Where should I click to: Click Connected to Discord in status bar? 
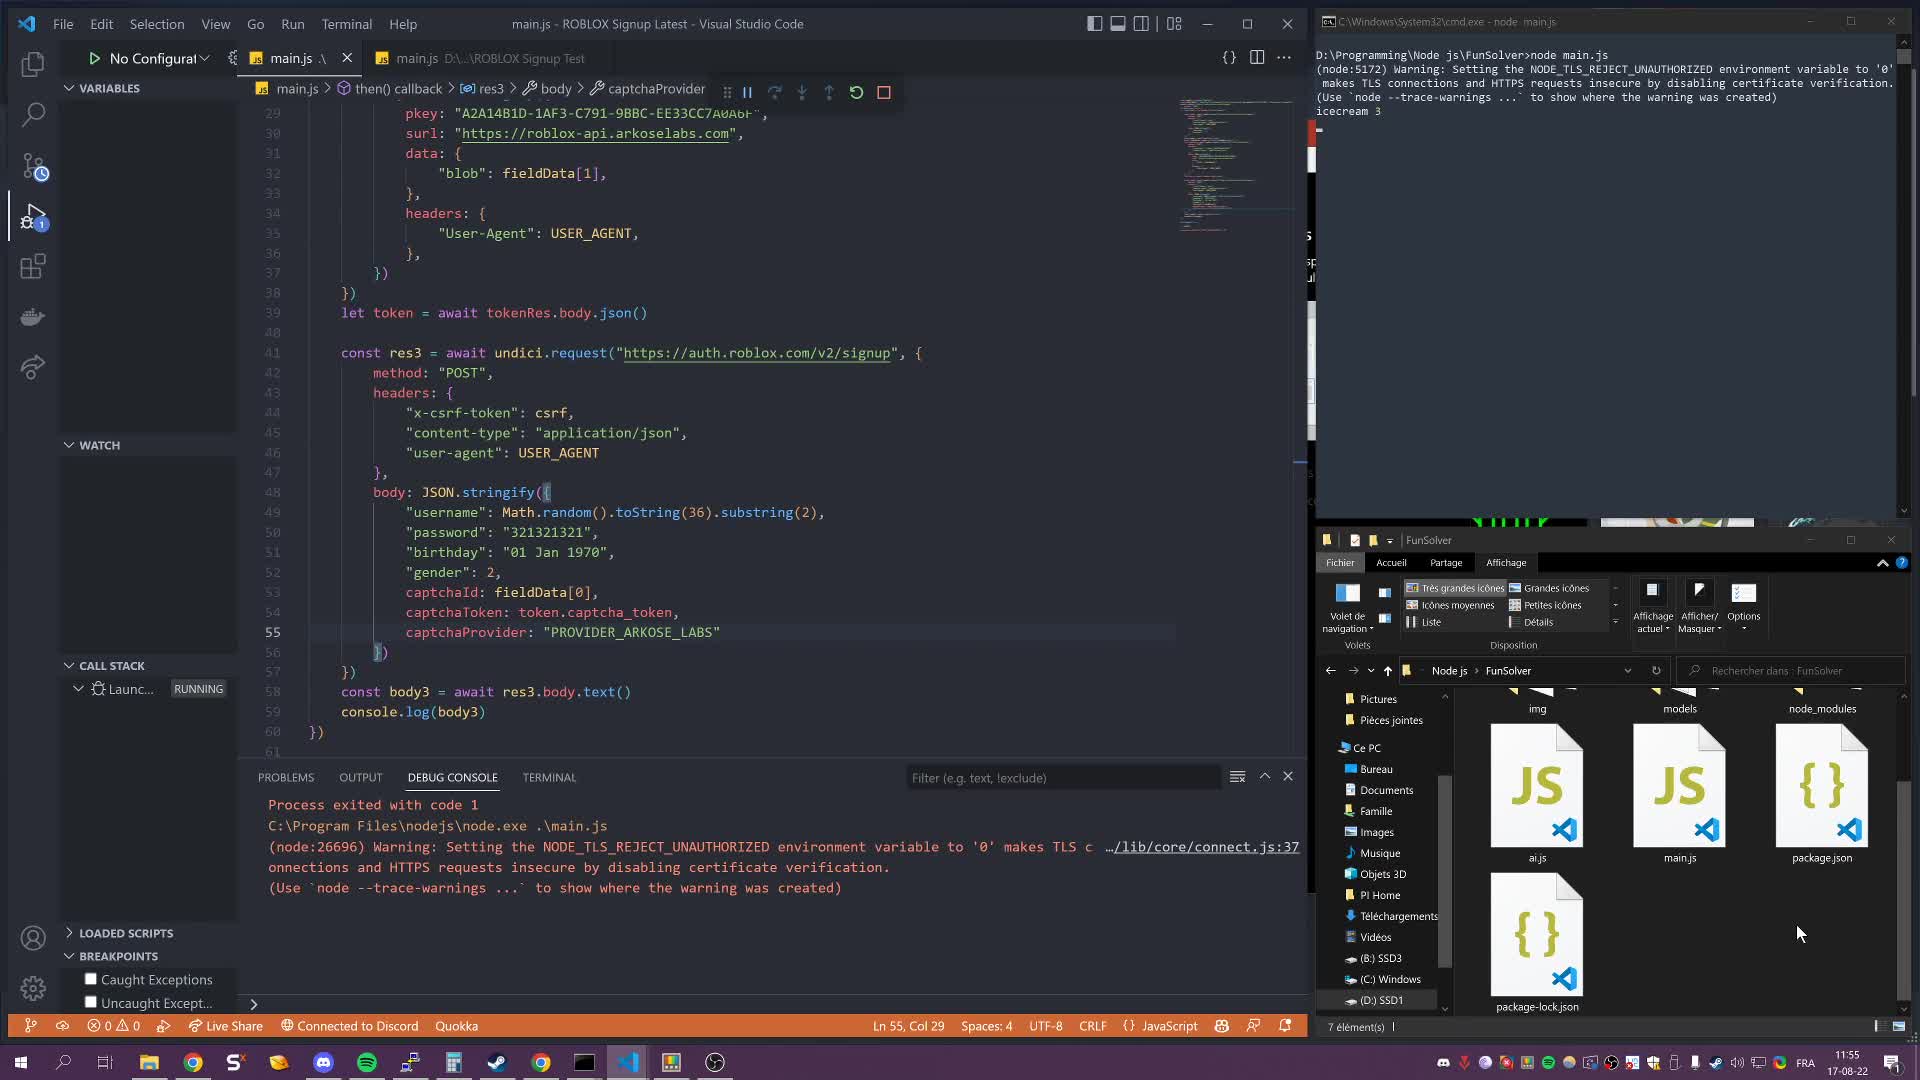coord(349,1026)
